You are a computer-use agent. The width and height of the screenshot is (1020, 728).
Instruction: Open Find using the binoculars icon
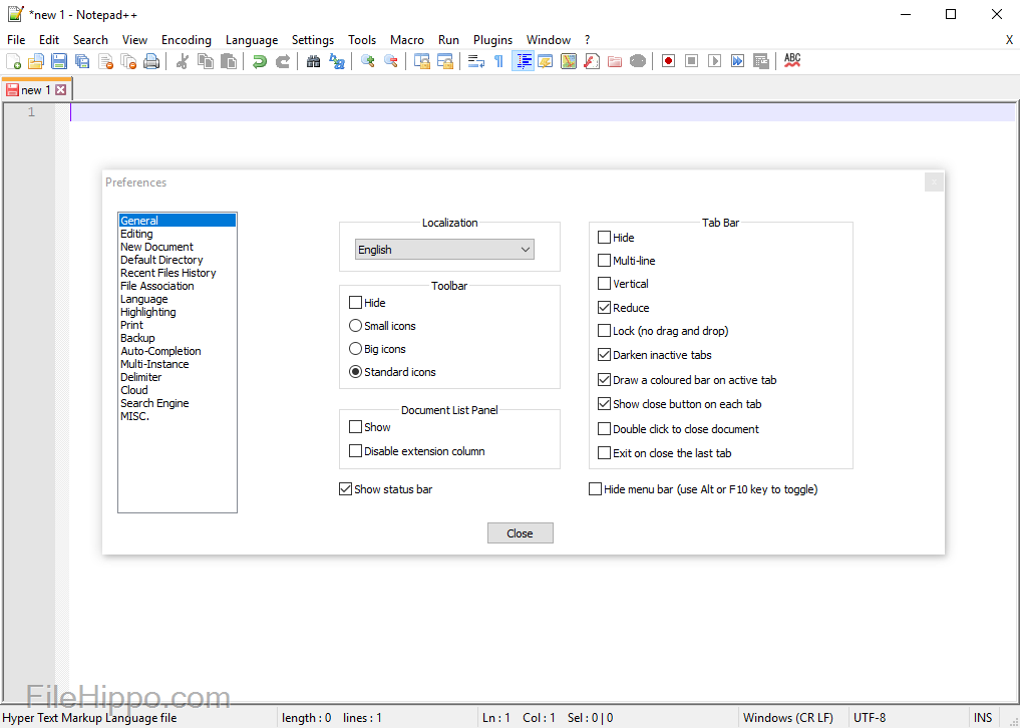[313, 61]
